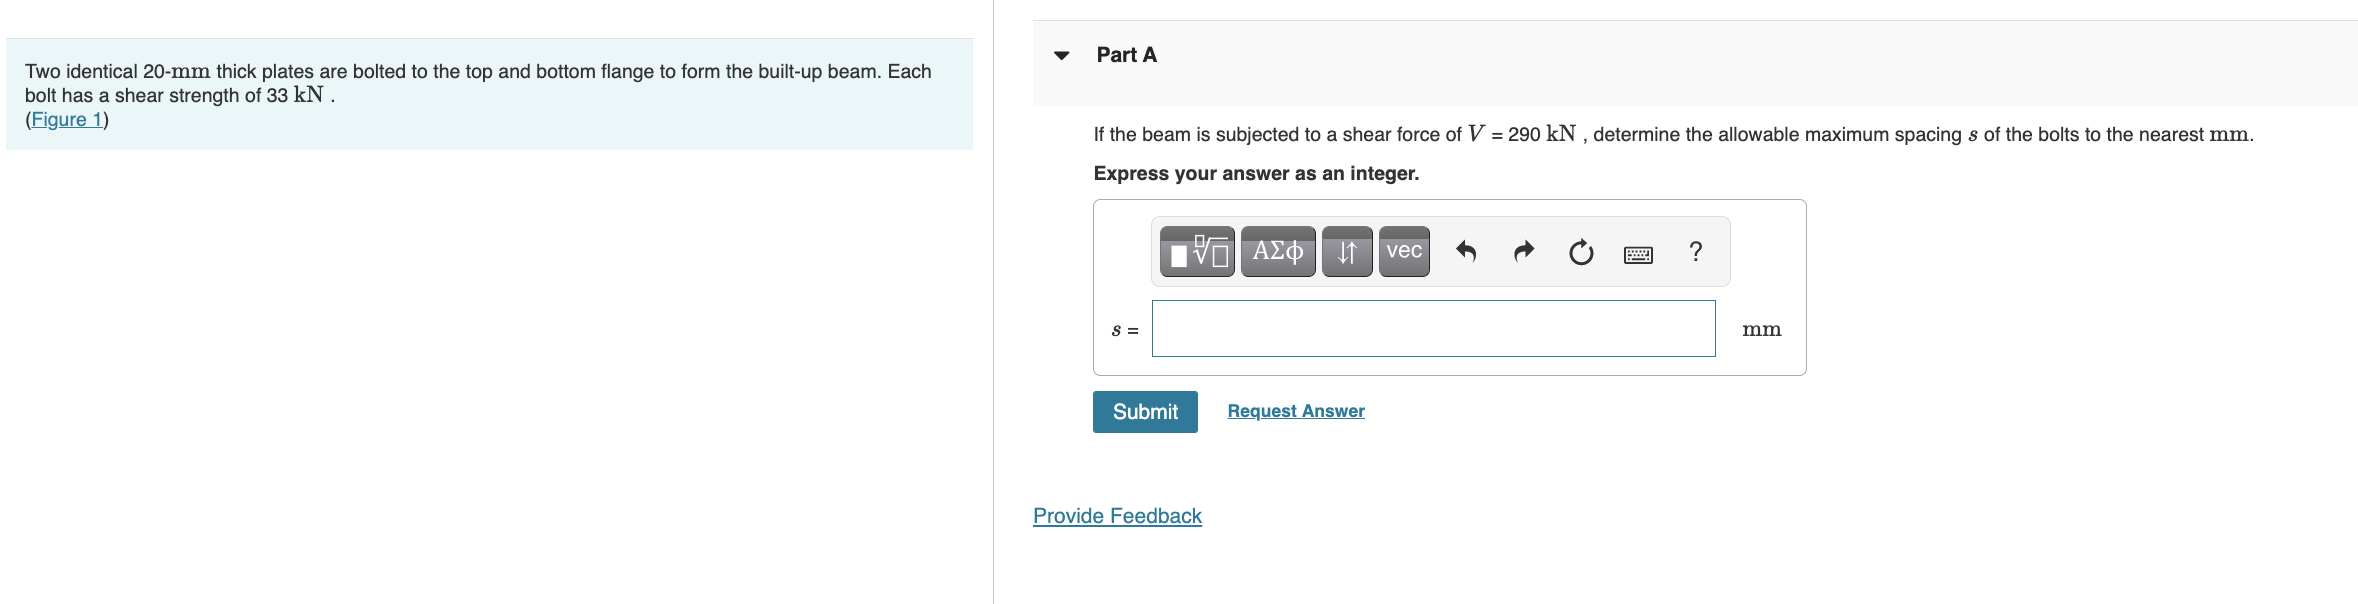
Task: Focus the s = answer input field
Action: [x=1432, y=329]
